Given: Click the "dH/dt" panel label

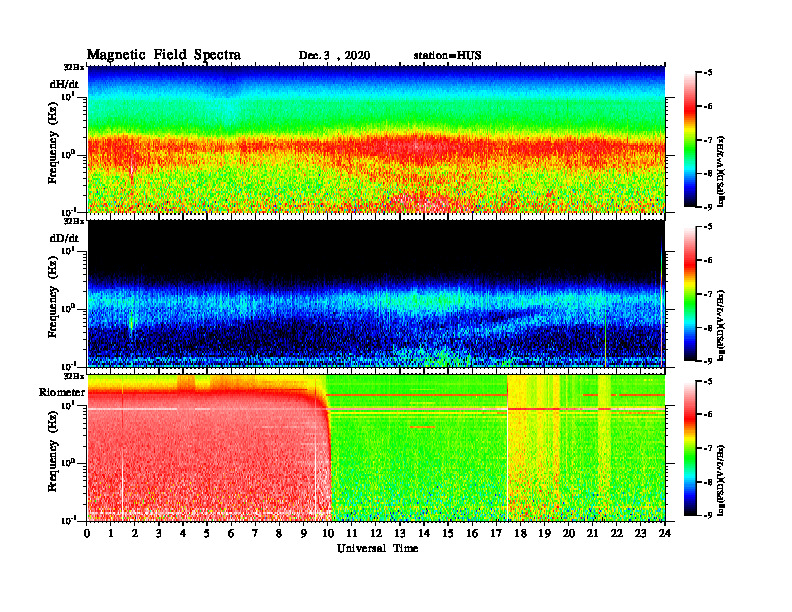Looking at the screenshot, I should [x=64, y=84].
